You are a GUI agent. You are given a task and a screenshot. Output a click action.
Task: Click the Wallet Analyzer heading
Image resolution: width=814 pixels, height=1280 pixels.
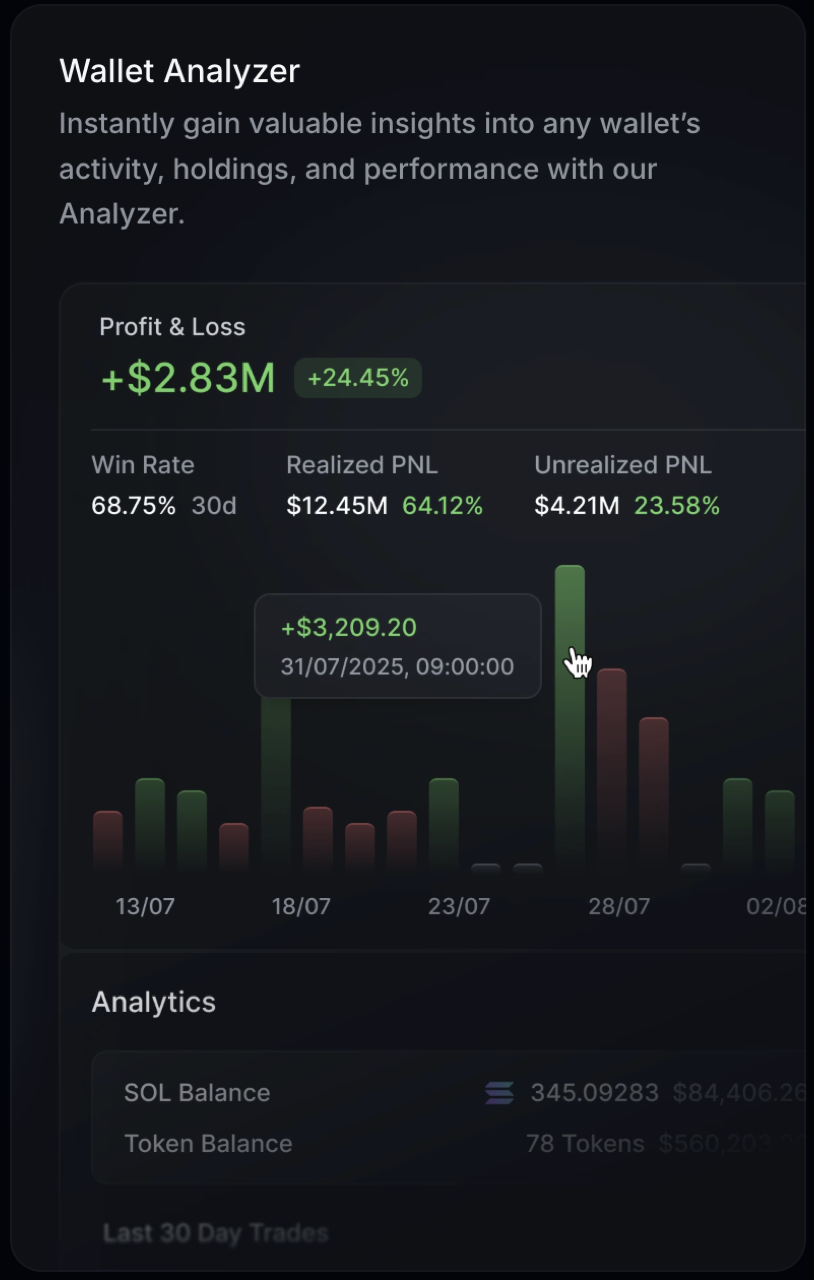click(x=179, y=71)
